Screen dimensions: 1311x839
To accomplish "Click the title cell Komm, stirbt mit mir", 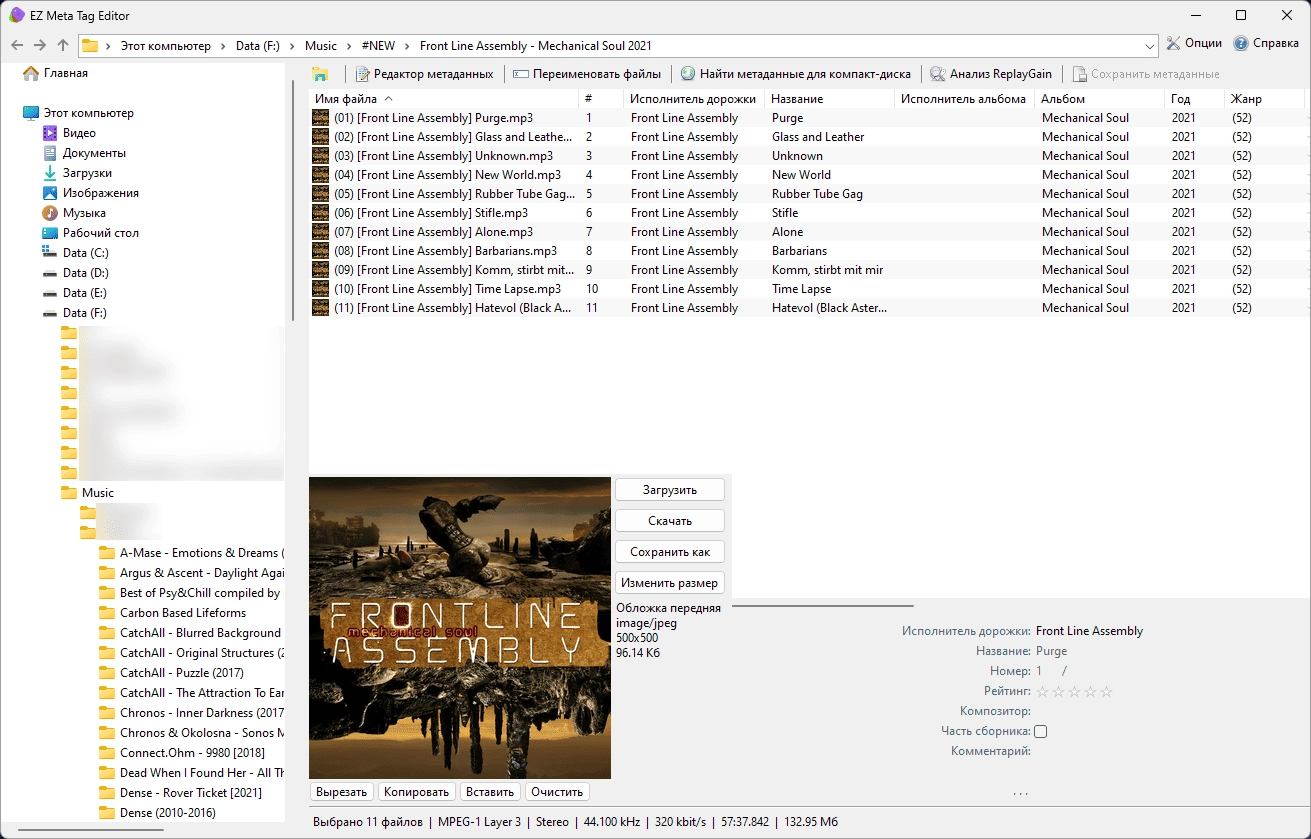I will coord(827,270).
